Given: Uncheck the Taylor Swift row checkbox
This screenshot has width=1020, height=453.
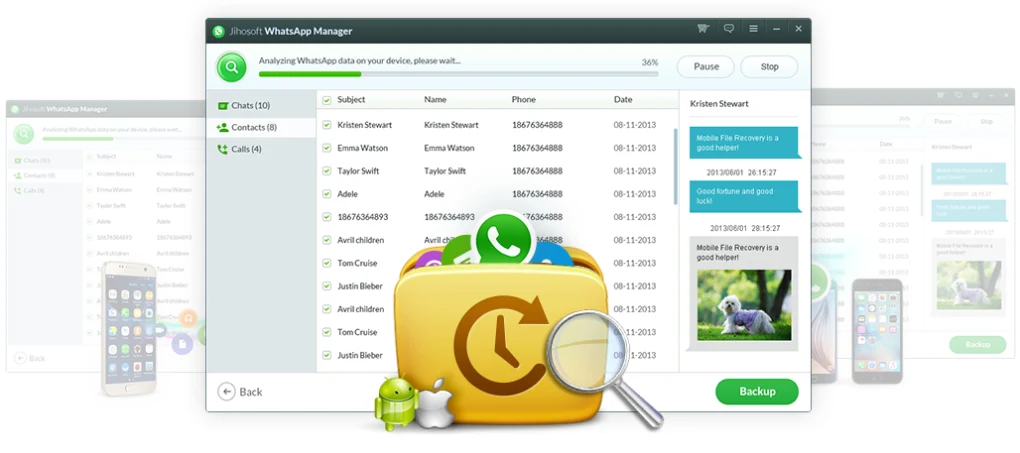Looking at the screenshot, I should point(326,171).
